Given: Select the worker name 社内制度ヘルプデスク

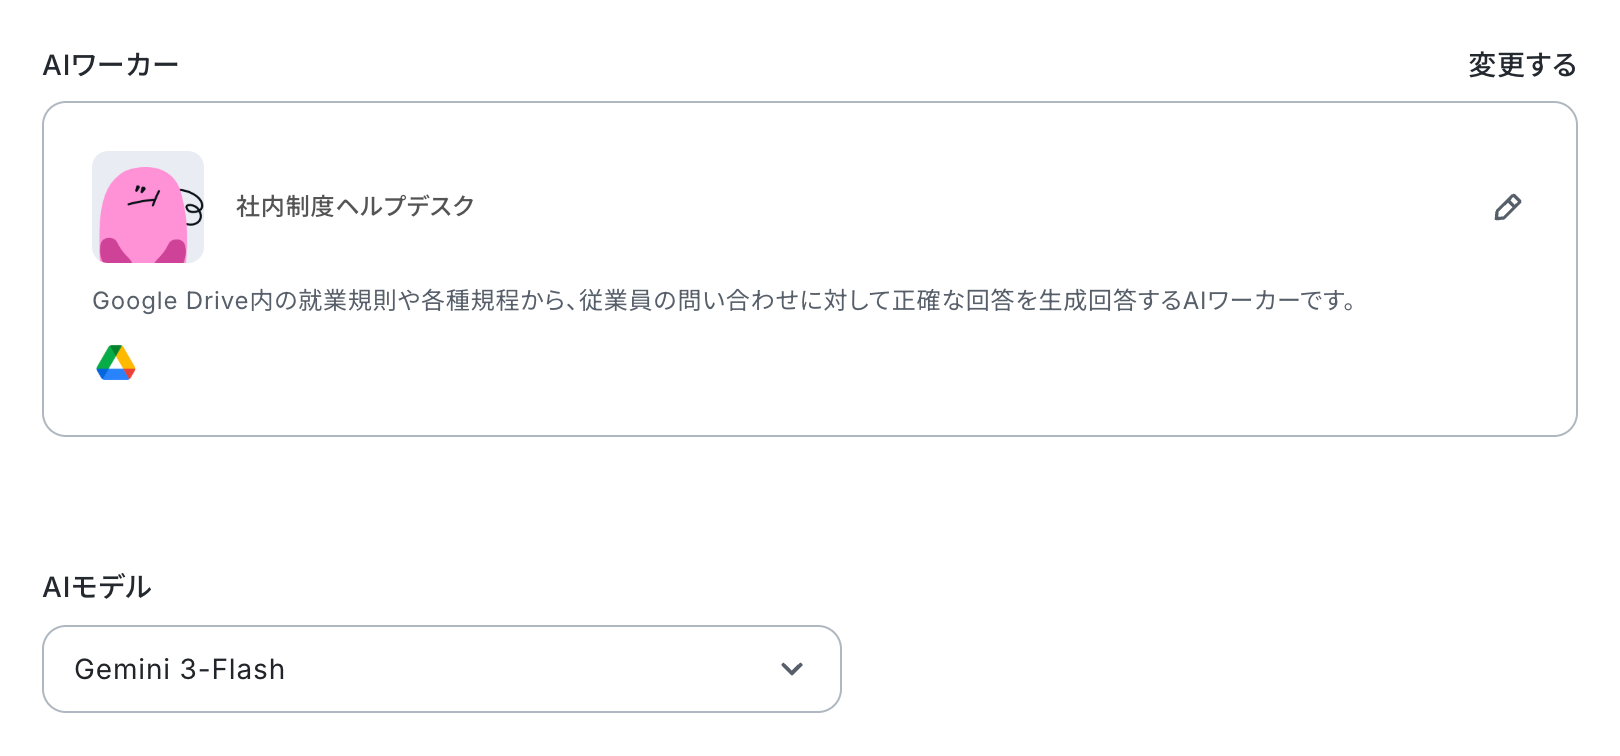Looking at the screenshot, I should coord(355,206).
